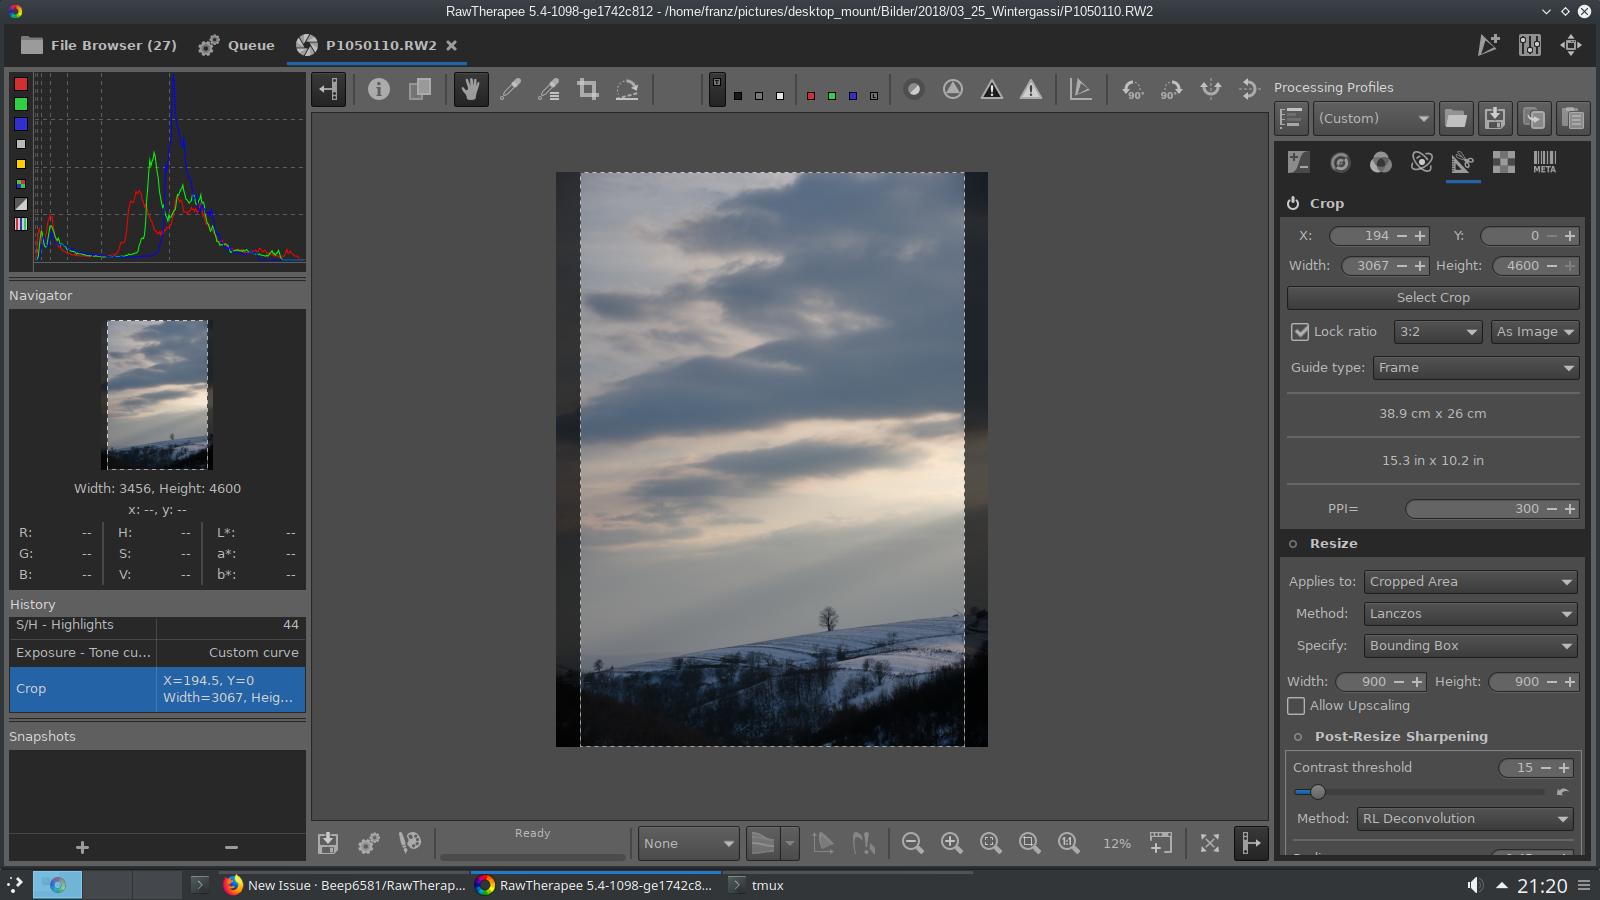Open the aspect ratio dropdown set to 3:2
This screenshot has width=1600, height=900.
click(1437, 331)
